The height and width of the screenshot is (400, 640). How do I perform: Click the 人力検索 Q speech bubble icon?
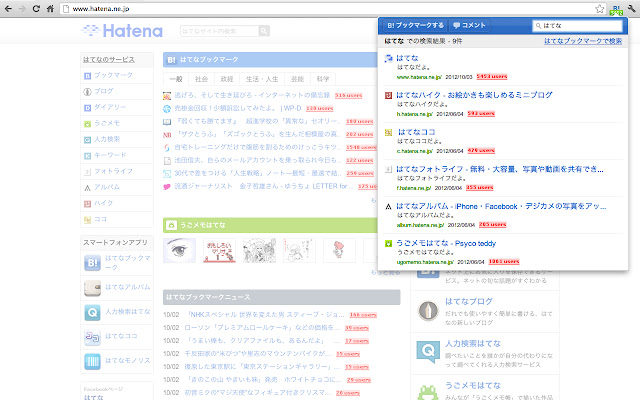[x=428, y=352]
